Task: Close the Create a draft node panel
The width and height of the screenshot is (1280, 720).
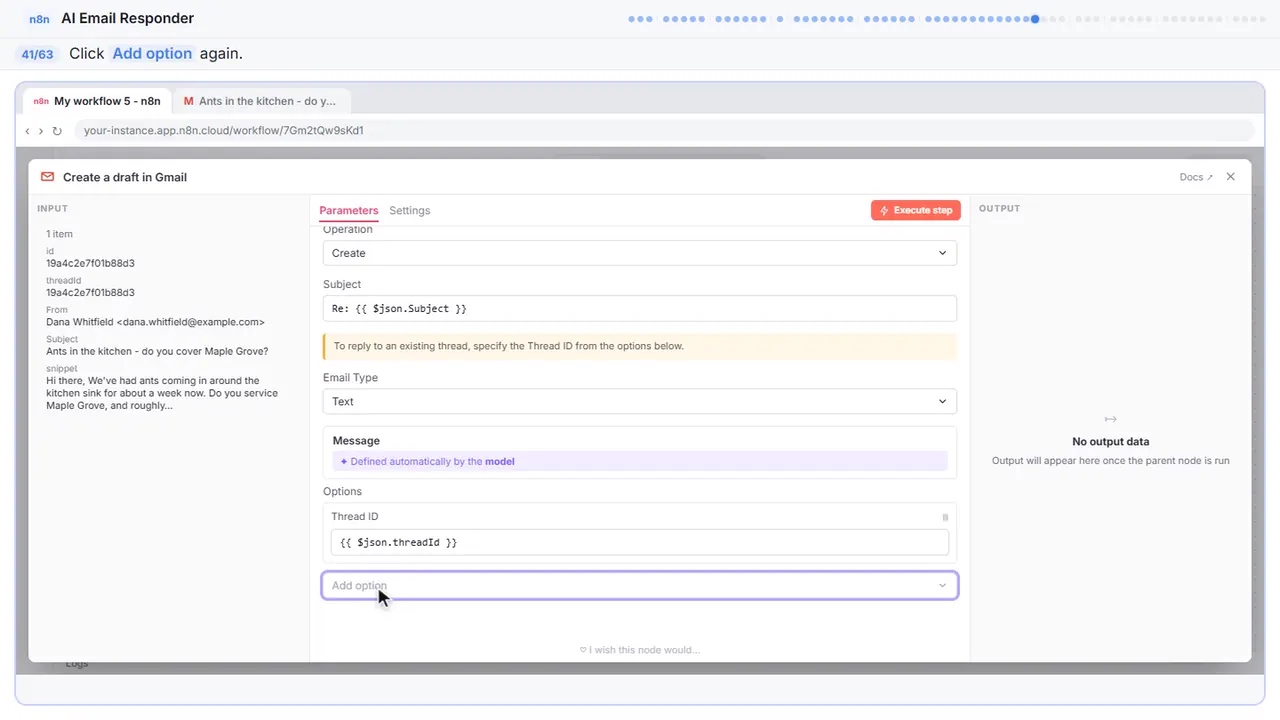Action: click(1231, 177)
